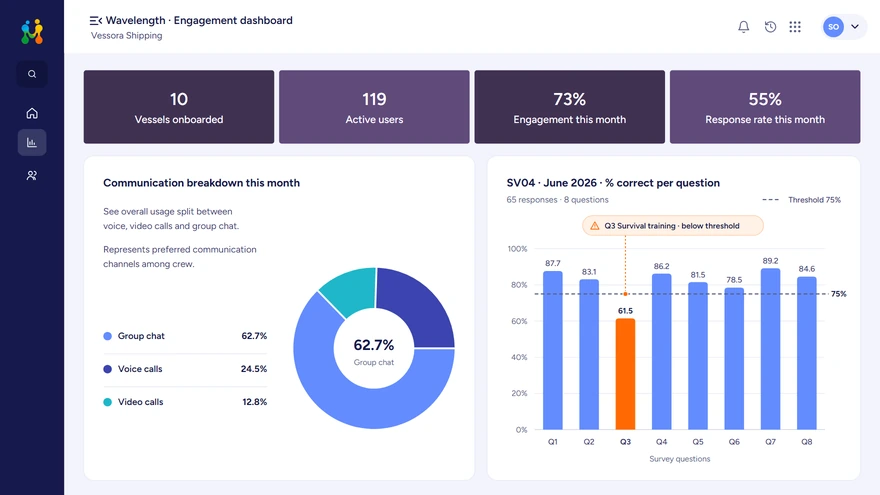Click the Group chat legend dot
This screenshot has width=880, height=495.
(108, 336)
